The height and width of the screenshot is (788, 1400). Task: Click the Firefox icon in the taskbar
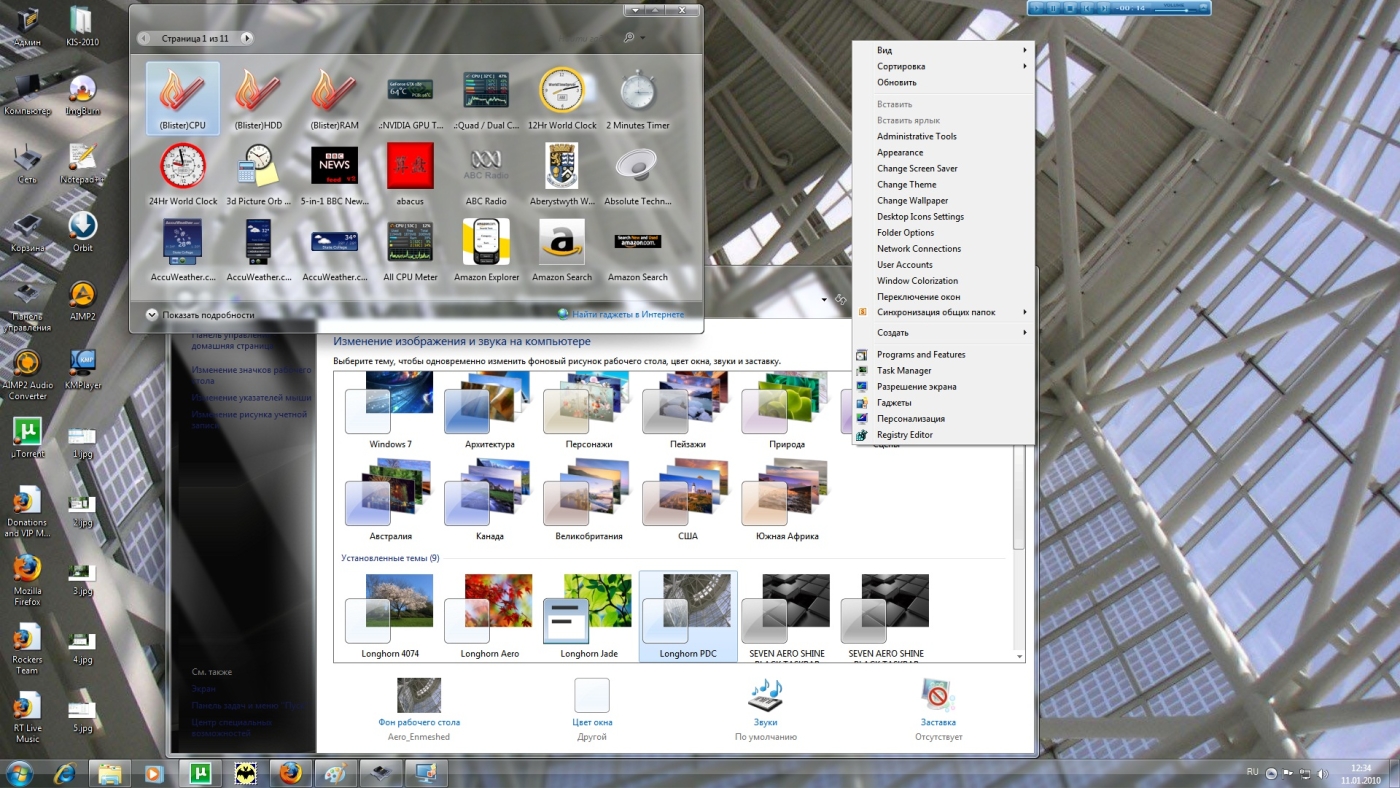pos(290,773)
